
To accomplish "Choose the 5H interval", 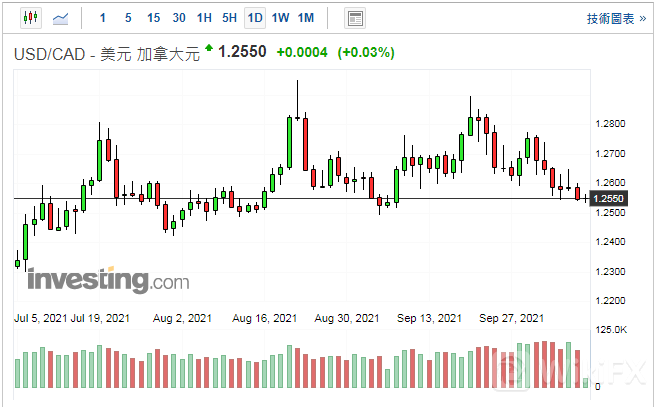I will click(229, 18).
